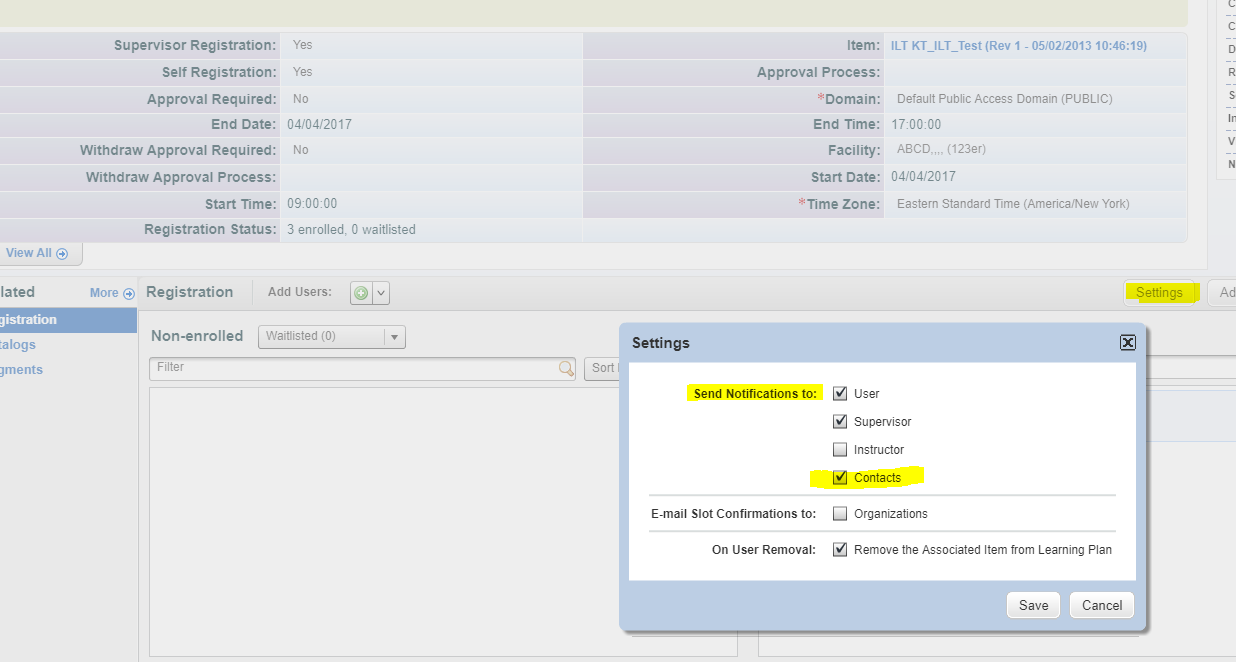Viewport: 1236px width, 662px height.
Task: Uncheck the Contacts notification checkbox
Action: (x=840, y=477)
